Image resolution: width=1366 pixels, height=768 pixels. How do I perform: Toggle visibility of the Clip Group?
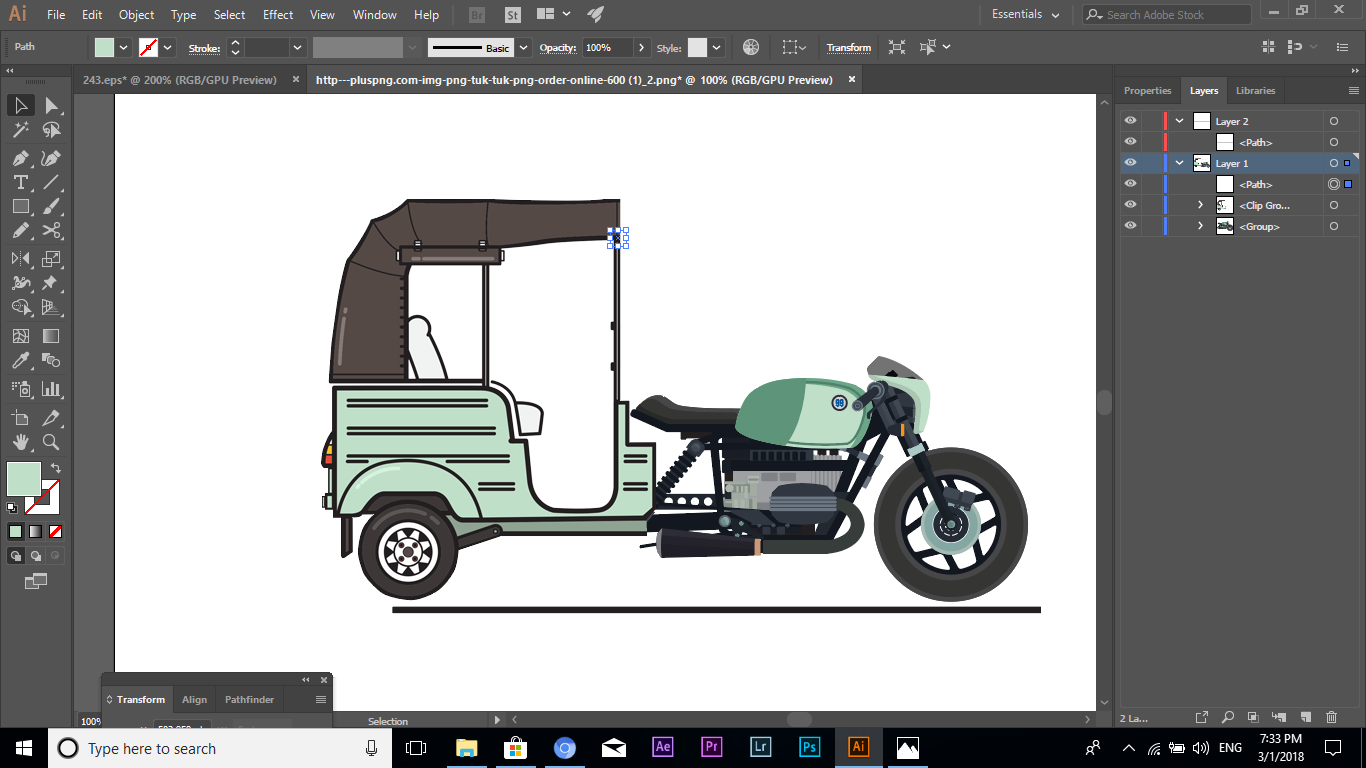[1129, 204]
